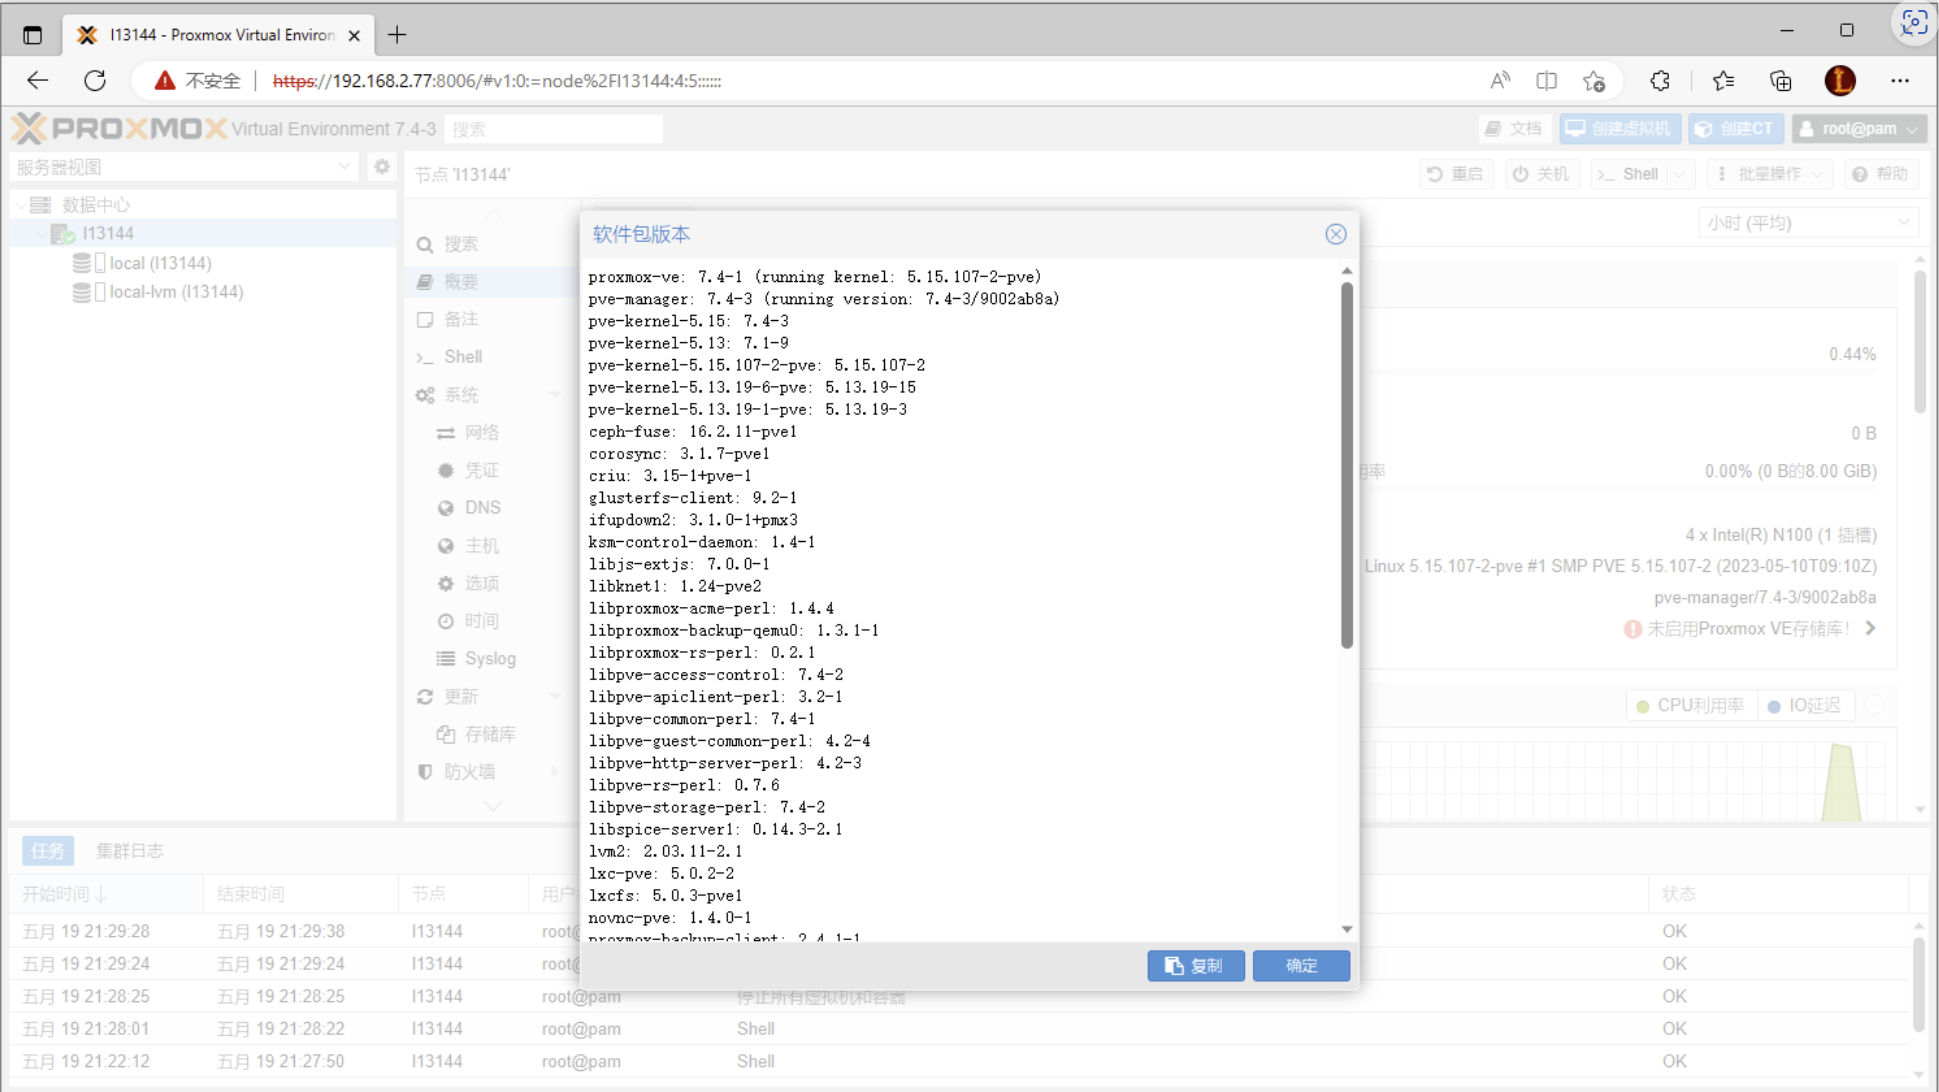
Task: Click the confirm (确定) button
Action: (x=1300, y=965)
